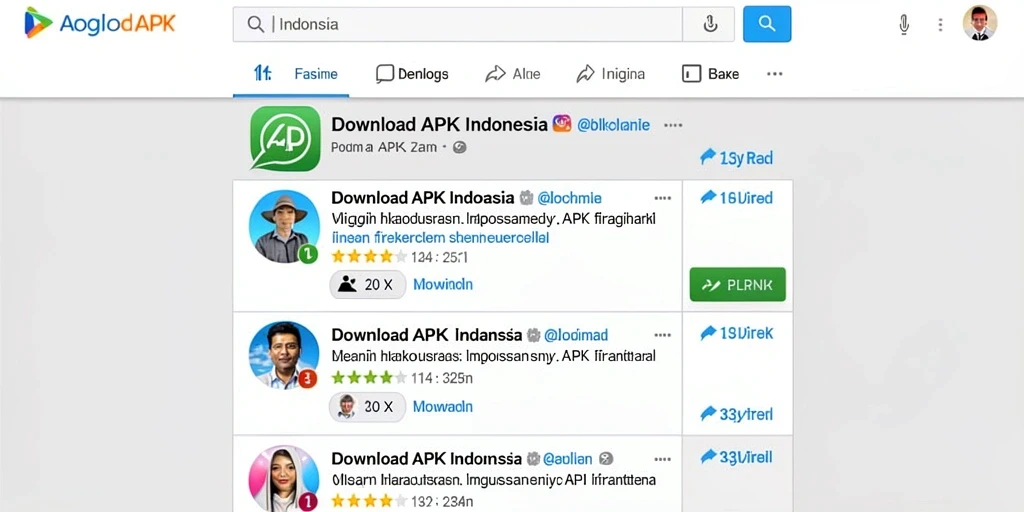Click the star rating above the '20 X' button
The height and width of the screenshot is (512, 1024).
tap(369, 256)
